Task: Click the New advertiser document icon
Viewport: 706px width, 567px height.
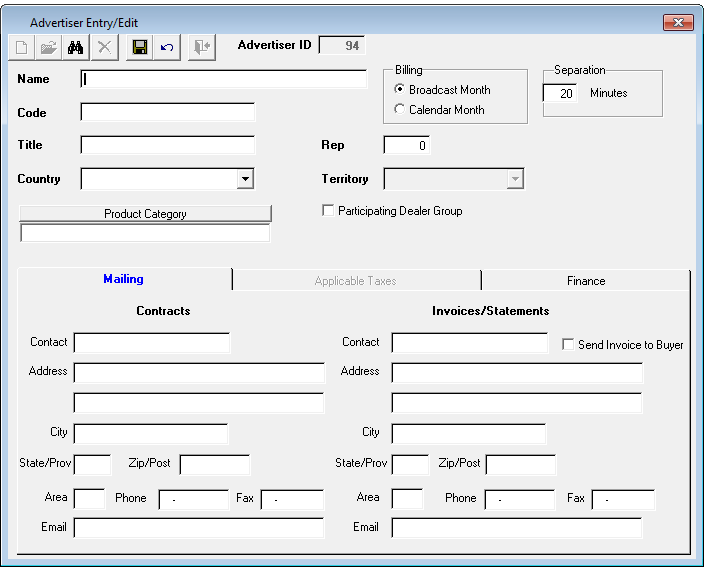Action: (x=22, y=47)
